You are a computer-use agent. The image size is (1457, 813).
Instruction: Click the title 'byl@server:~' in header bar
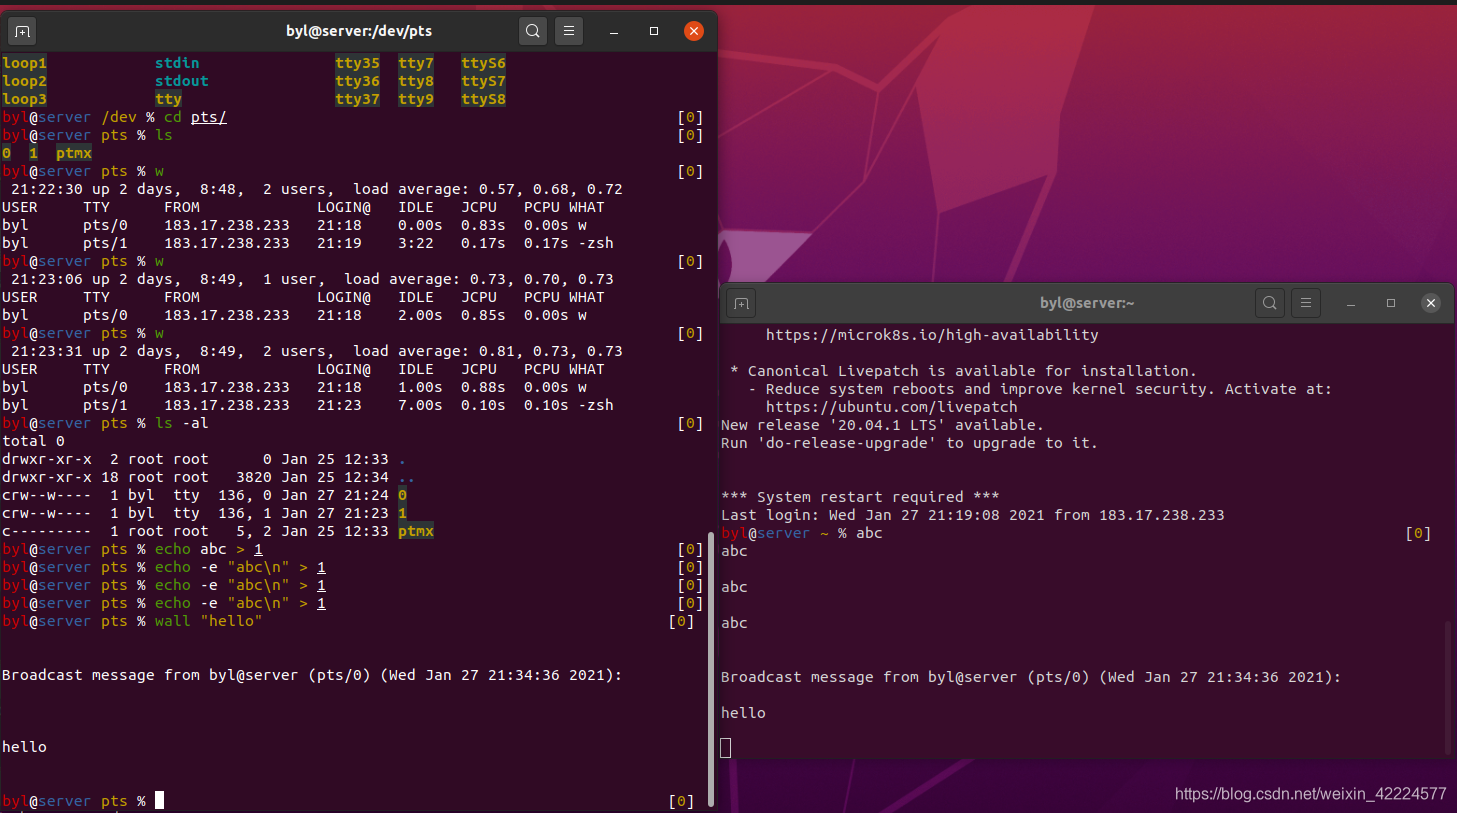pyautogui.click(x=1087, y=303)
